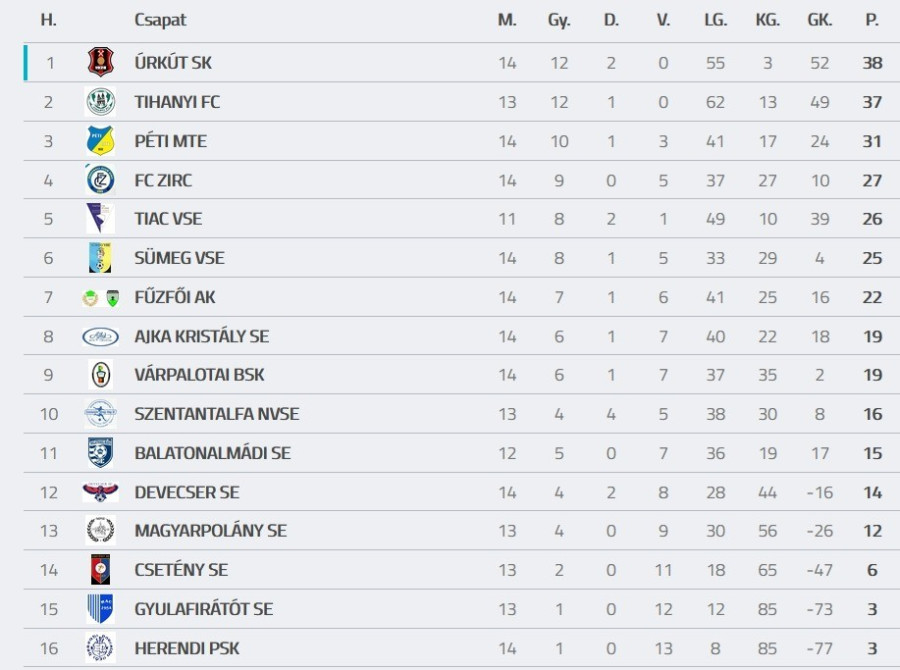This screenshot has height=670, width=900.
Task: Open the Gyulafirátót SE striped crest
Action: (100, 609)
